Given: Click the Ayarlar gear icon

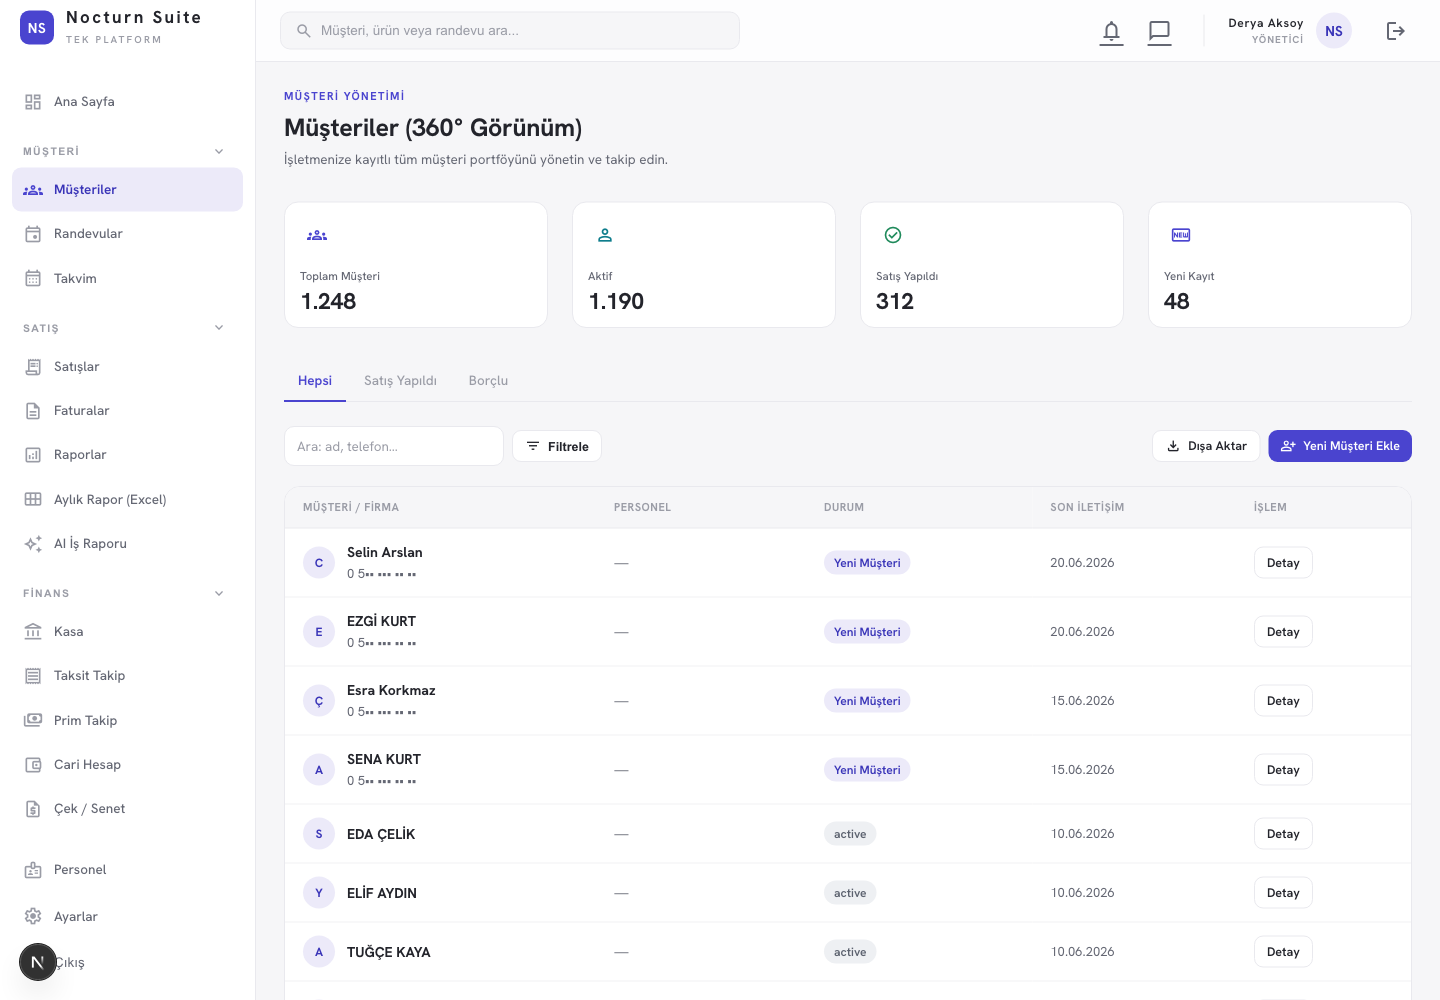Looking at the screenshot, I should [33, 917].
